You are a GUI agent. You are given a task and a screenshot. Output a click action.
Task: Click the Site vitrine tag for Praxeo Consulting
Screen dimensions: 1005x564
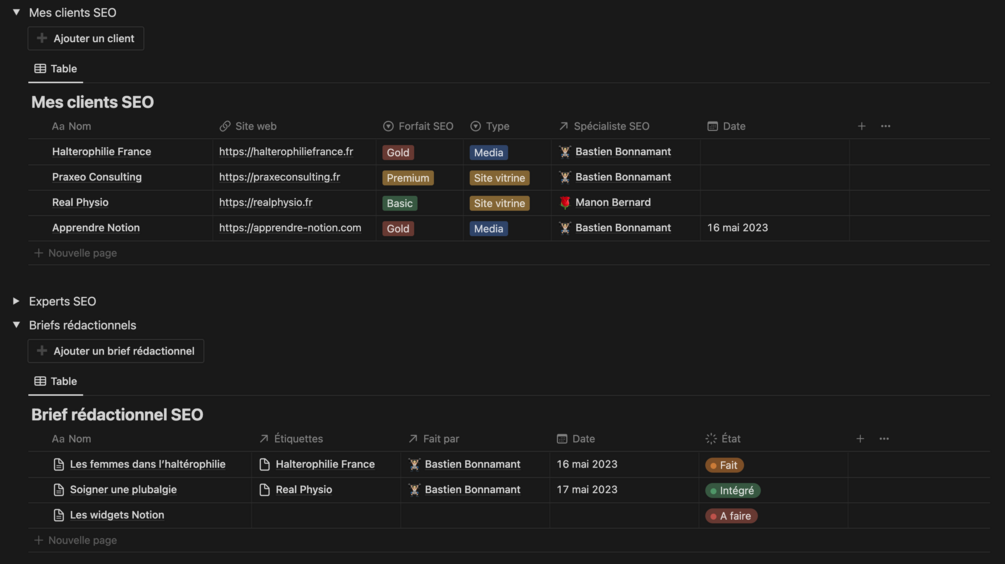point(499,178)
